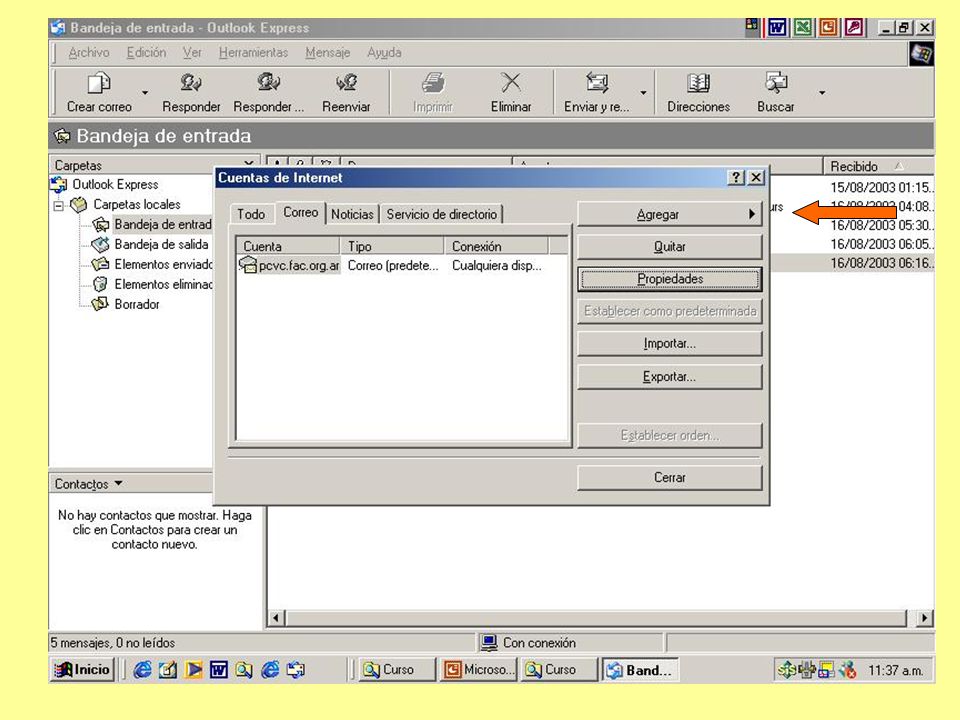Sort accounts by the Cuenta column header
This screenshot has width=960, height=720.
click(x=288, y=246)
